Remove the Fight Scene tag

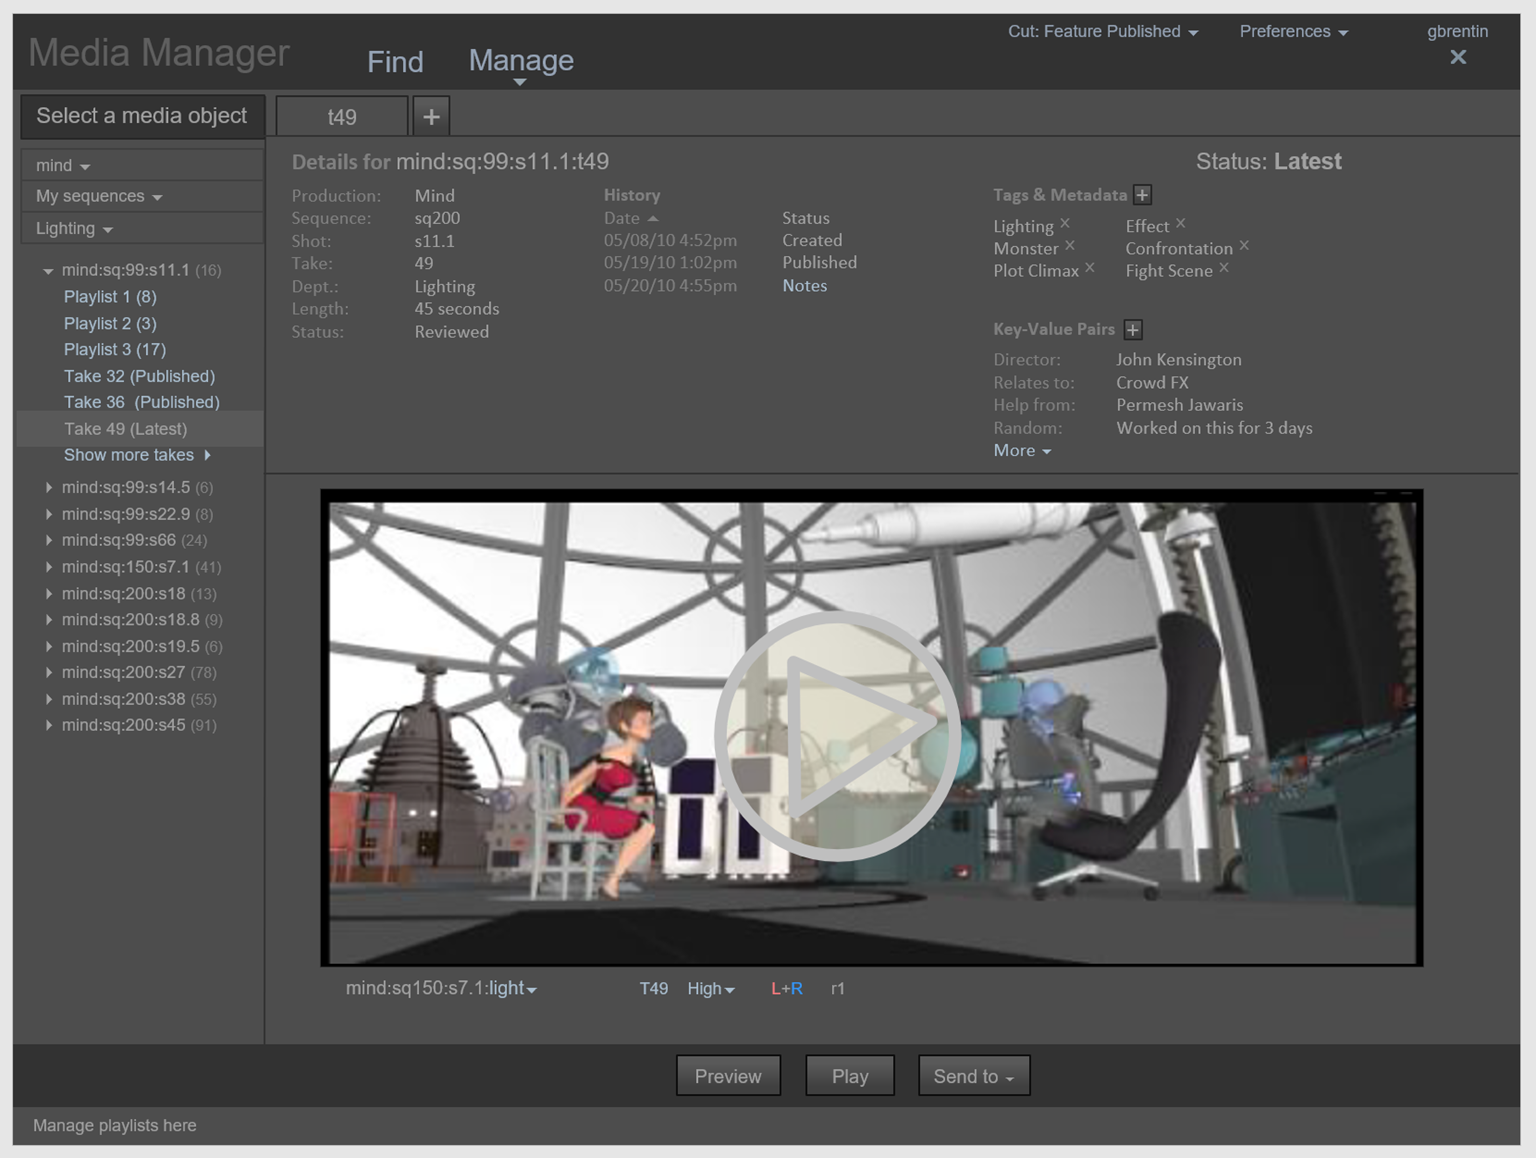click(x=1224, y=268)
